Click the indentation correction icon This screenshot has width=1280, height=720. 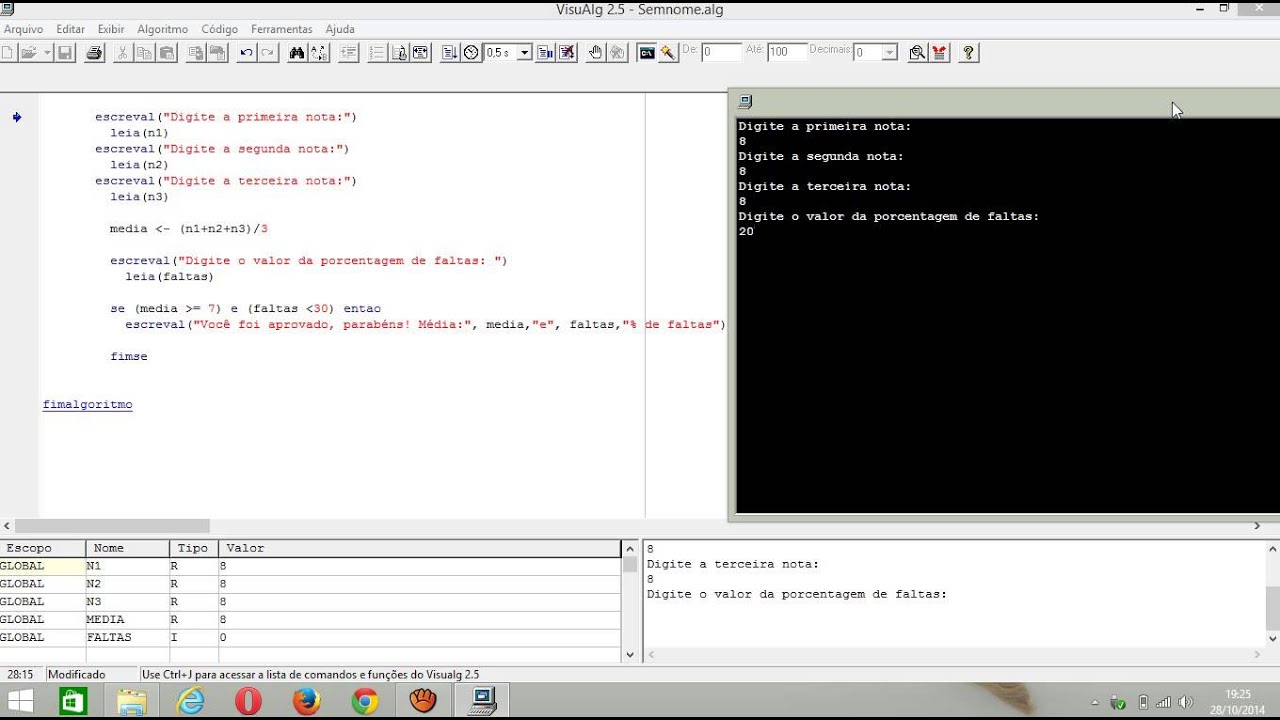point(348,52)
